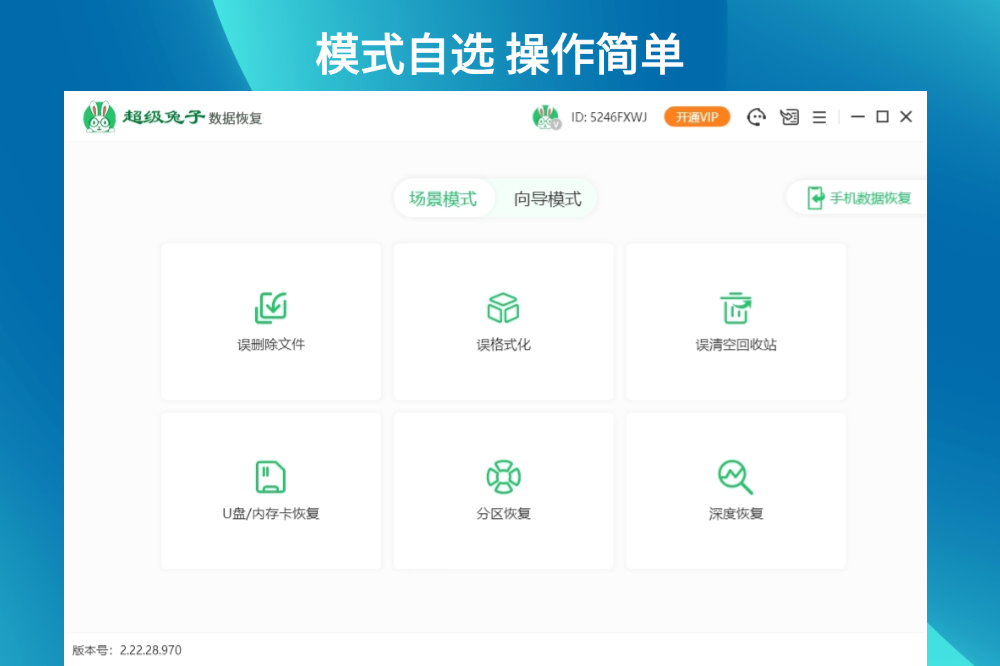Select the 误格式化 box icon
The width and height of the screenshot is (1000, 666).
pyautogui.click(x=503, y=308)
